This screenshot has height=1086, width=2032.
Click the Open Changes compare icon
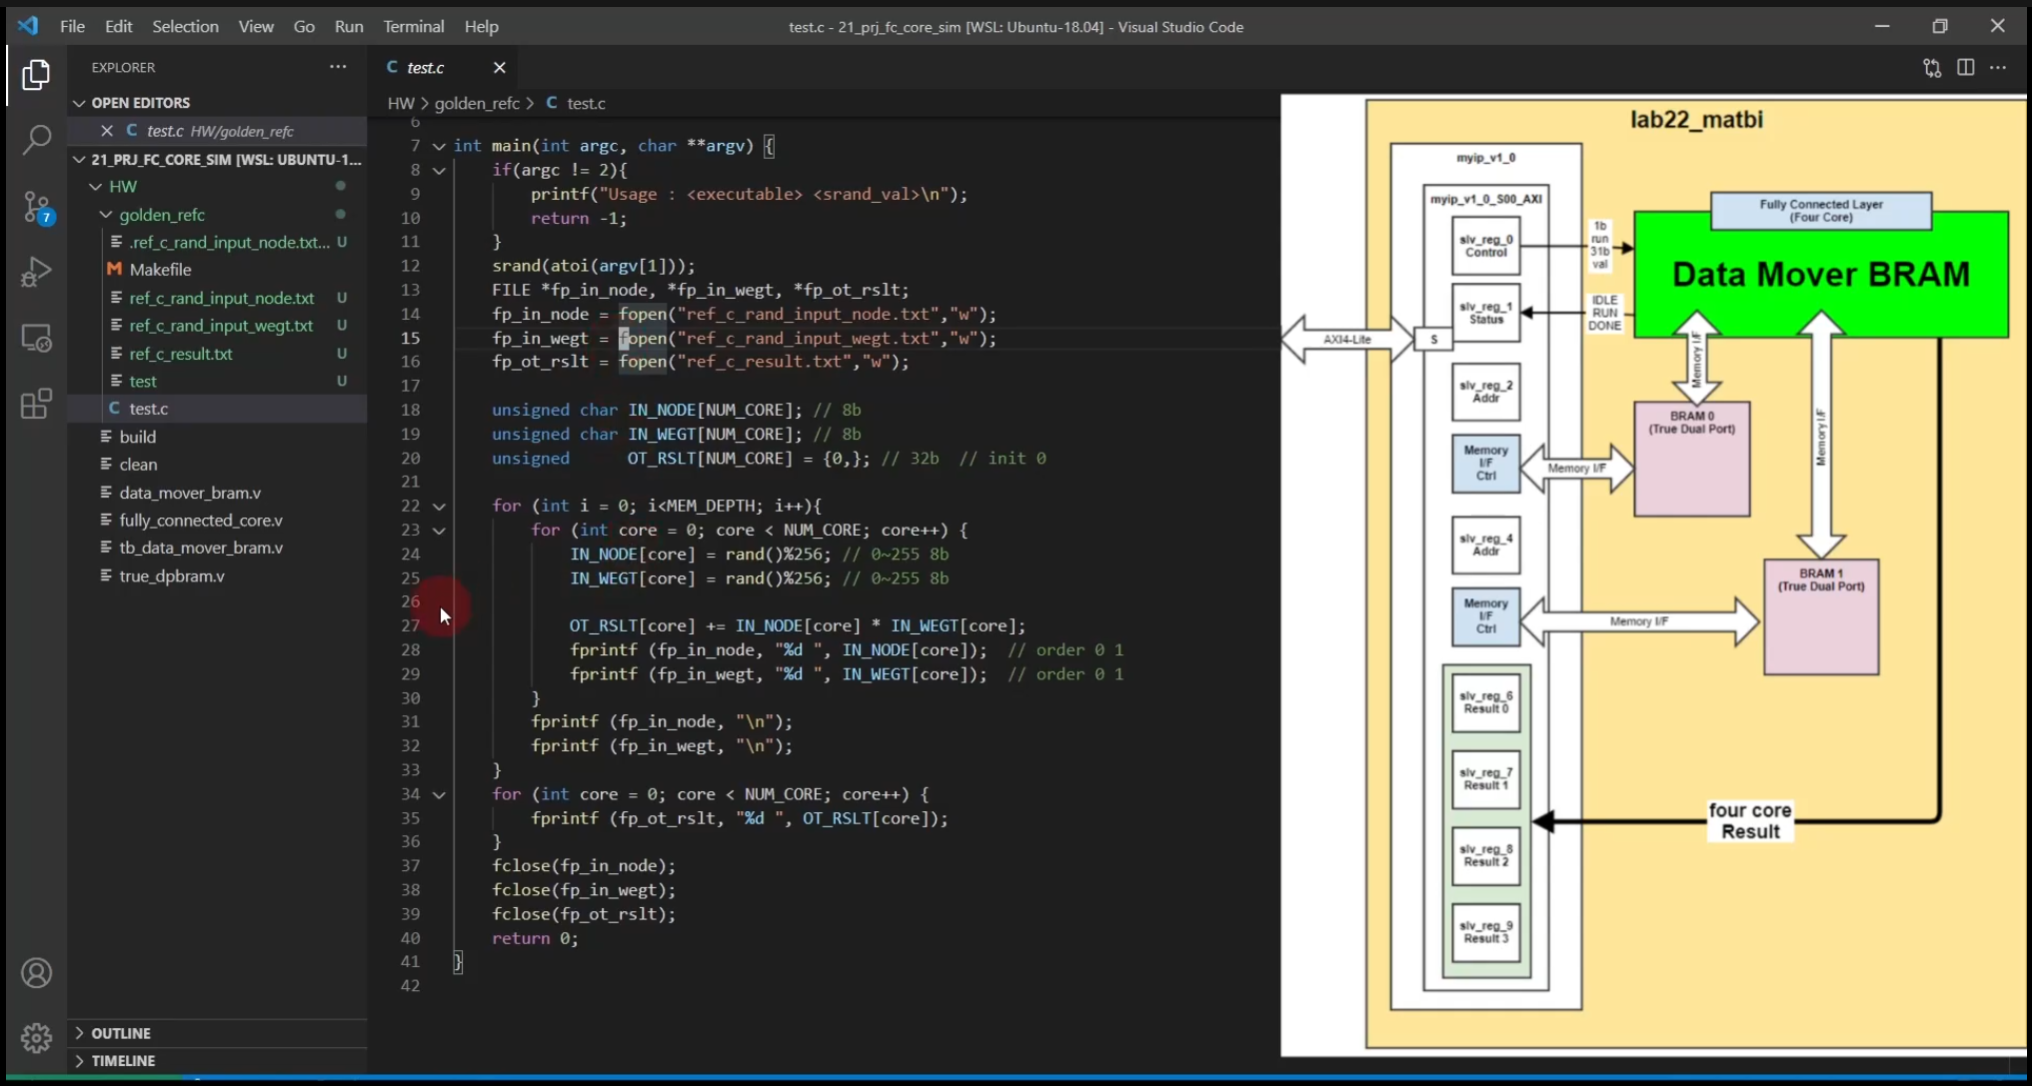(x=1932, y=67)
